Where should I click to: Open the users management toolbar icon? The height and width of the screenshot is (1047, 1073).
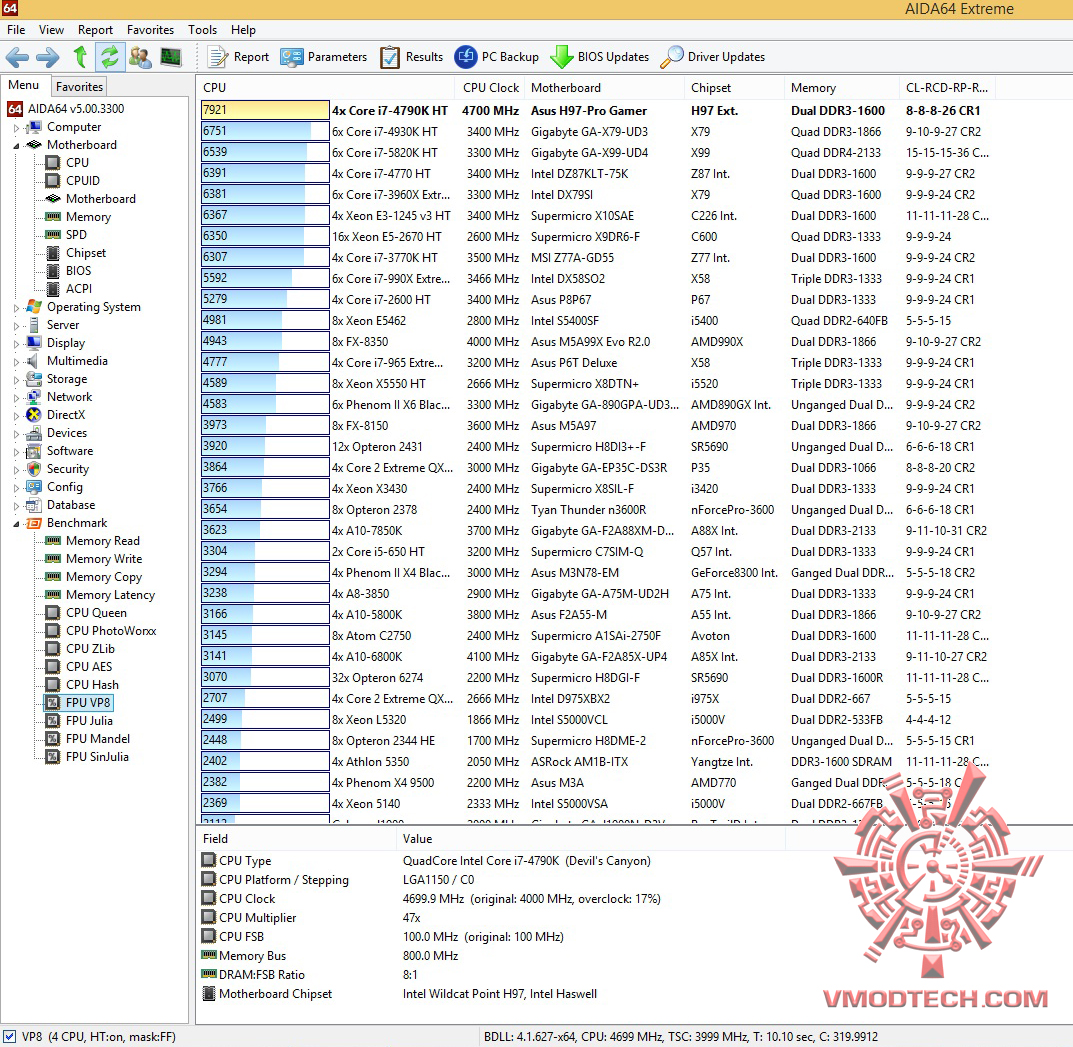coord(140,57)
